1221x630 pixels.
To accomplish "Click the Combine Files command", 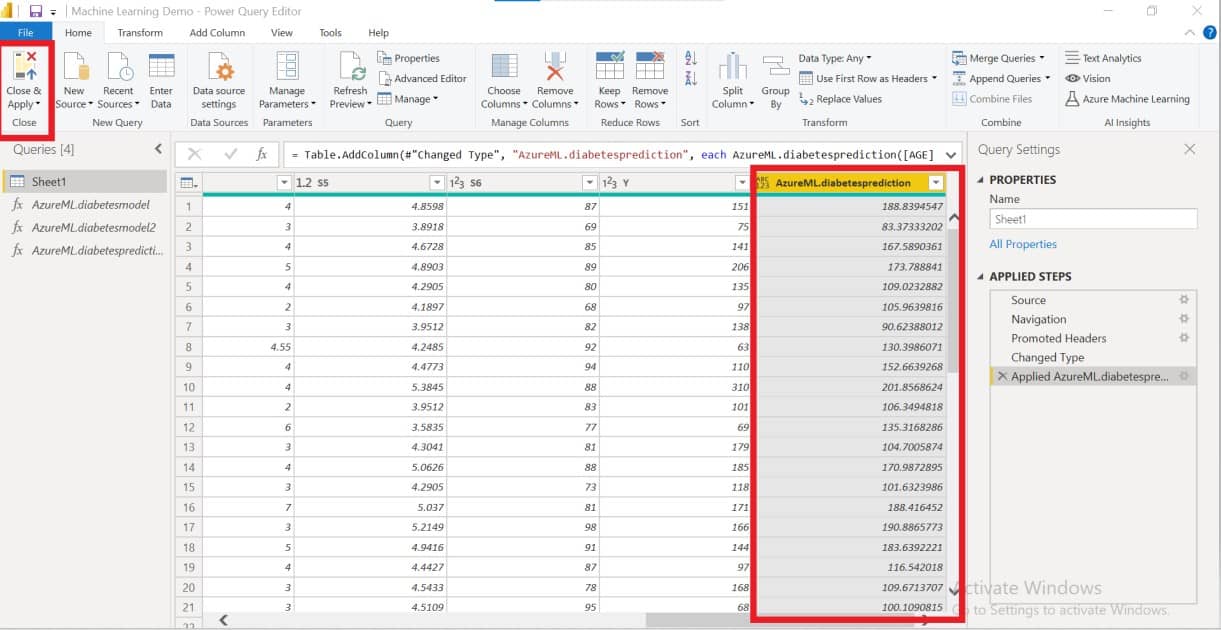I will click(992, 99).
